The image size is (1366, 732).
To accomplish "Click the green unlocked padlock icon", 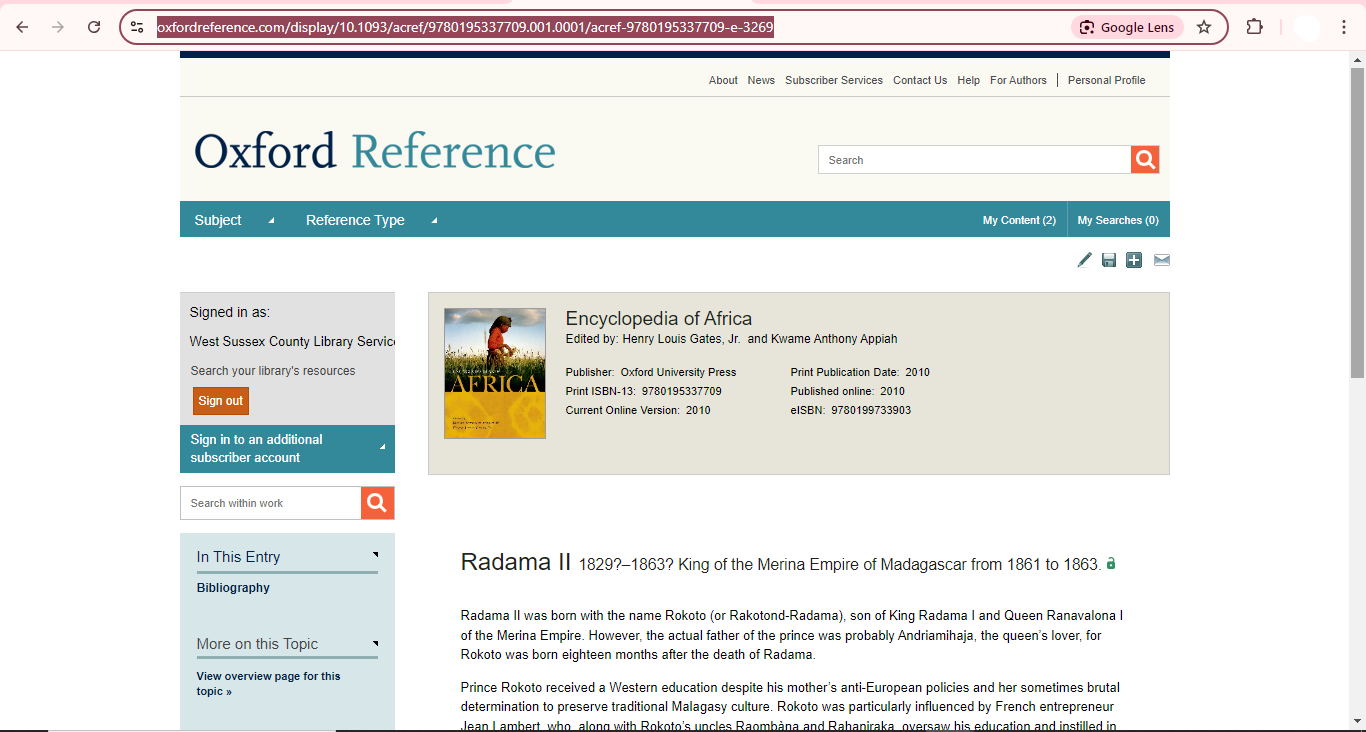I will coord(1111,563).
